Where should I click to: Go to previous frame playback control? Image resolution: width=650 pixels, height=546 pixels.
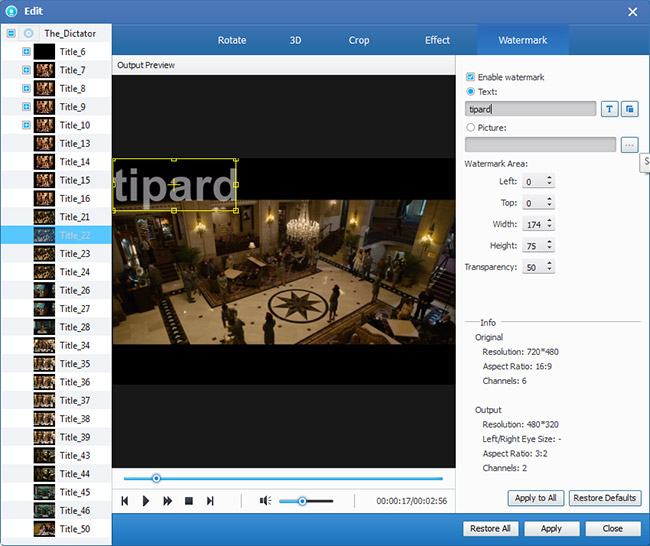124,501
